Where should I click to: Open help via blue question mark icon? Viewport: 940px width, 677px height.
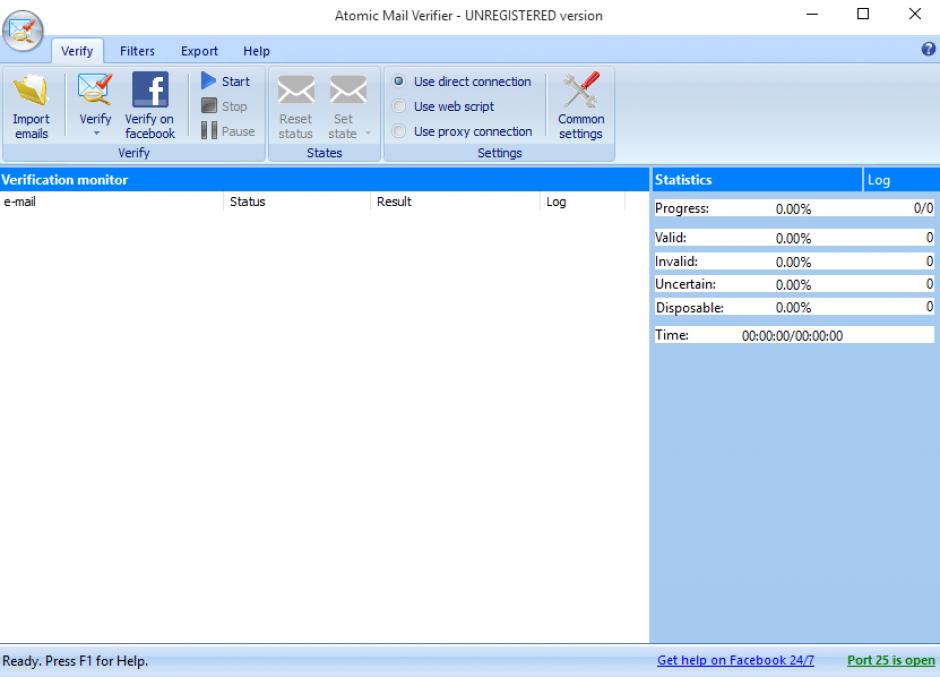pos(928,49)
